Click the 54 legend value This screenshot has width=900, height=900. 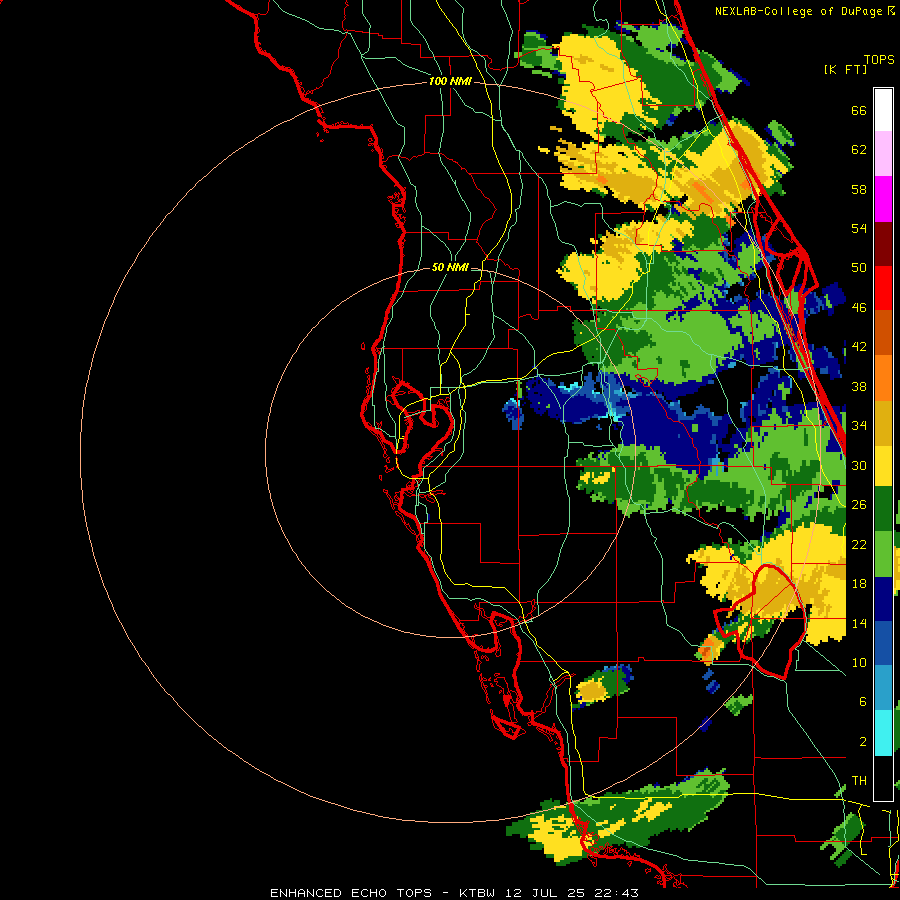pos(859,228)
